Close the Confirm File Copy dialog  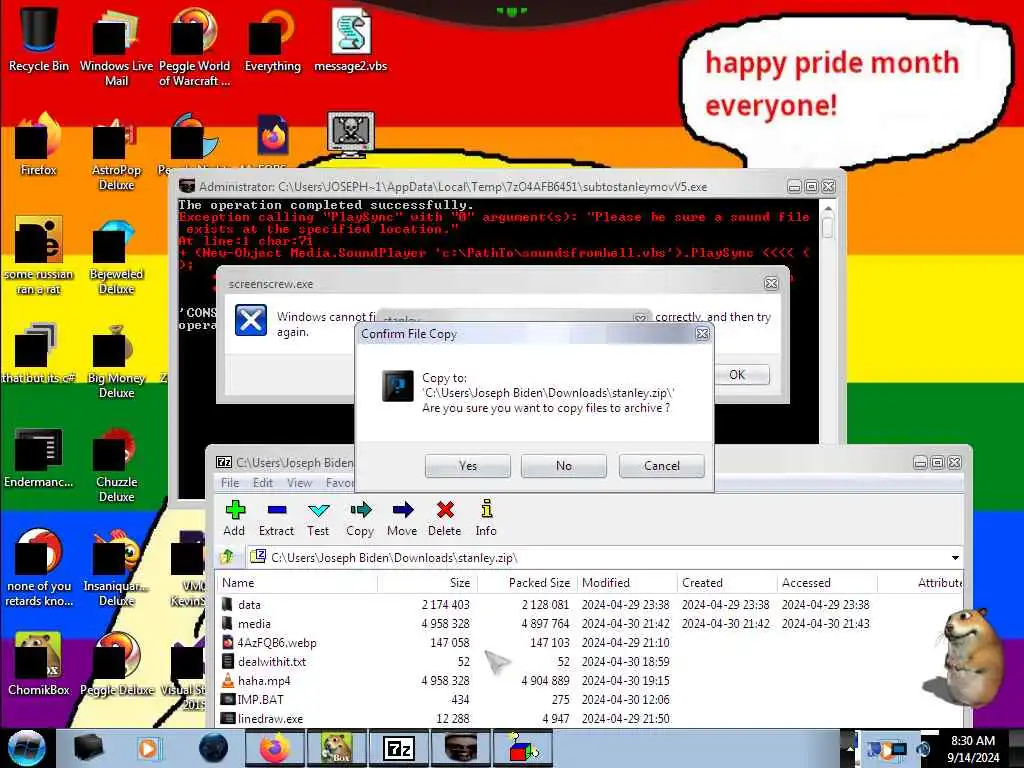[702, 334]
